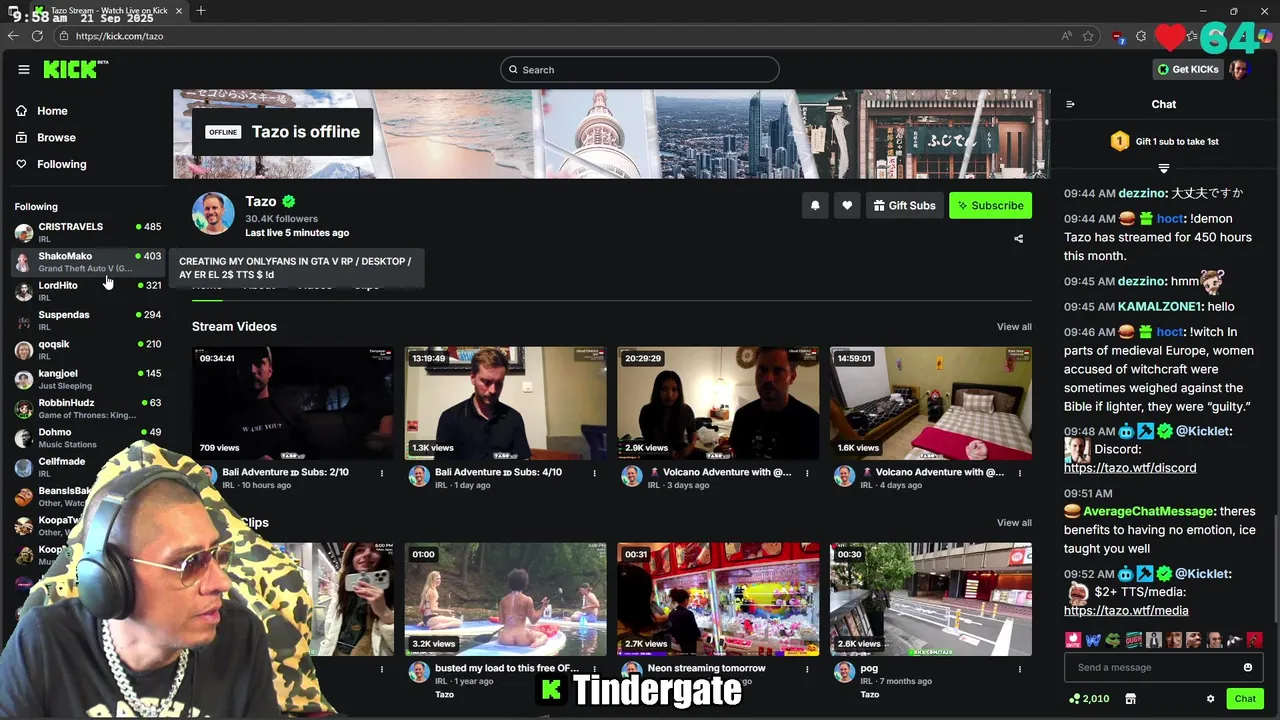Viewport: 1280px width, 720px height.
Task: Open Dohmo channel in Following list
Action: point(88,438)
